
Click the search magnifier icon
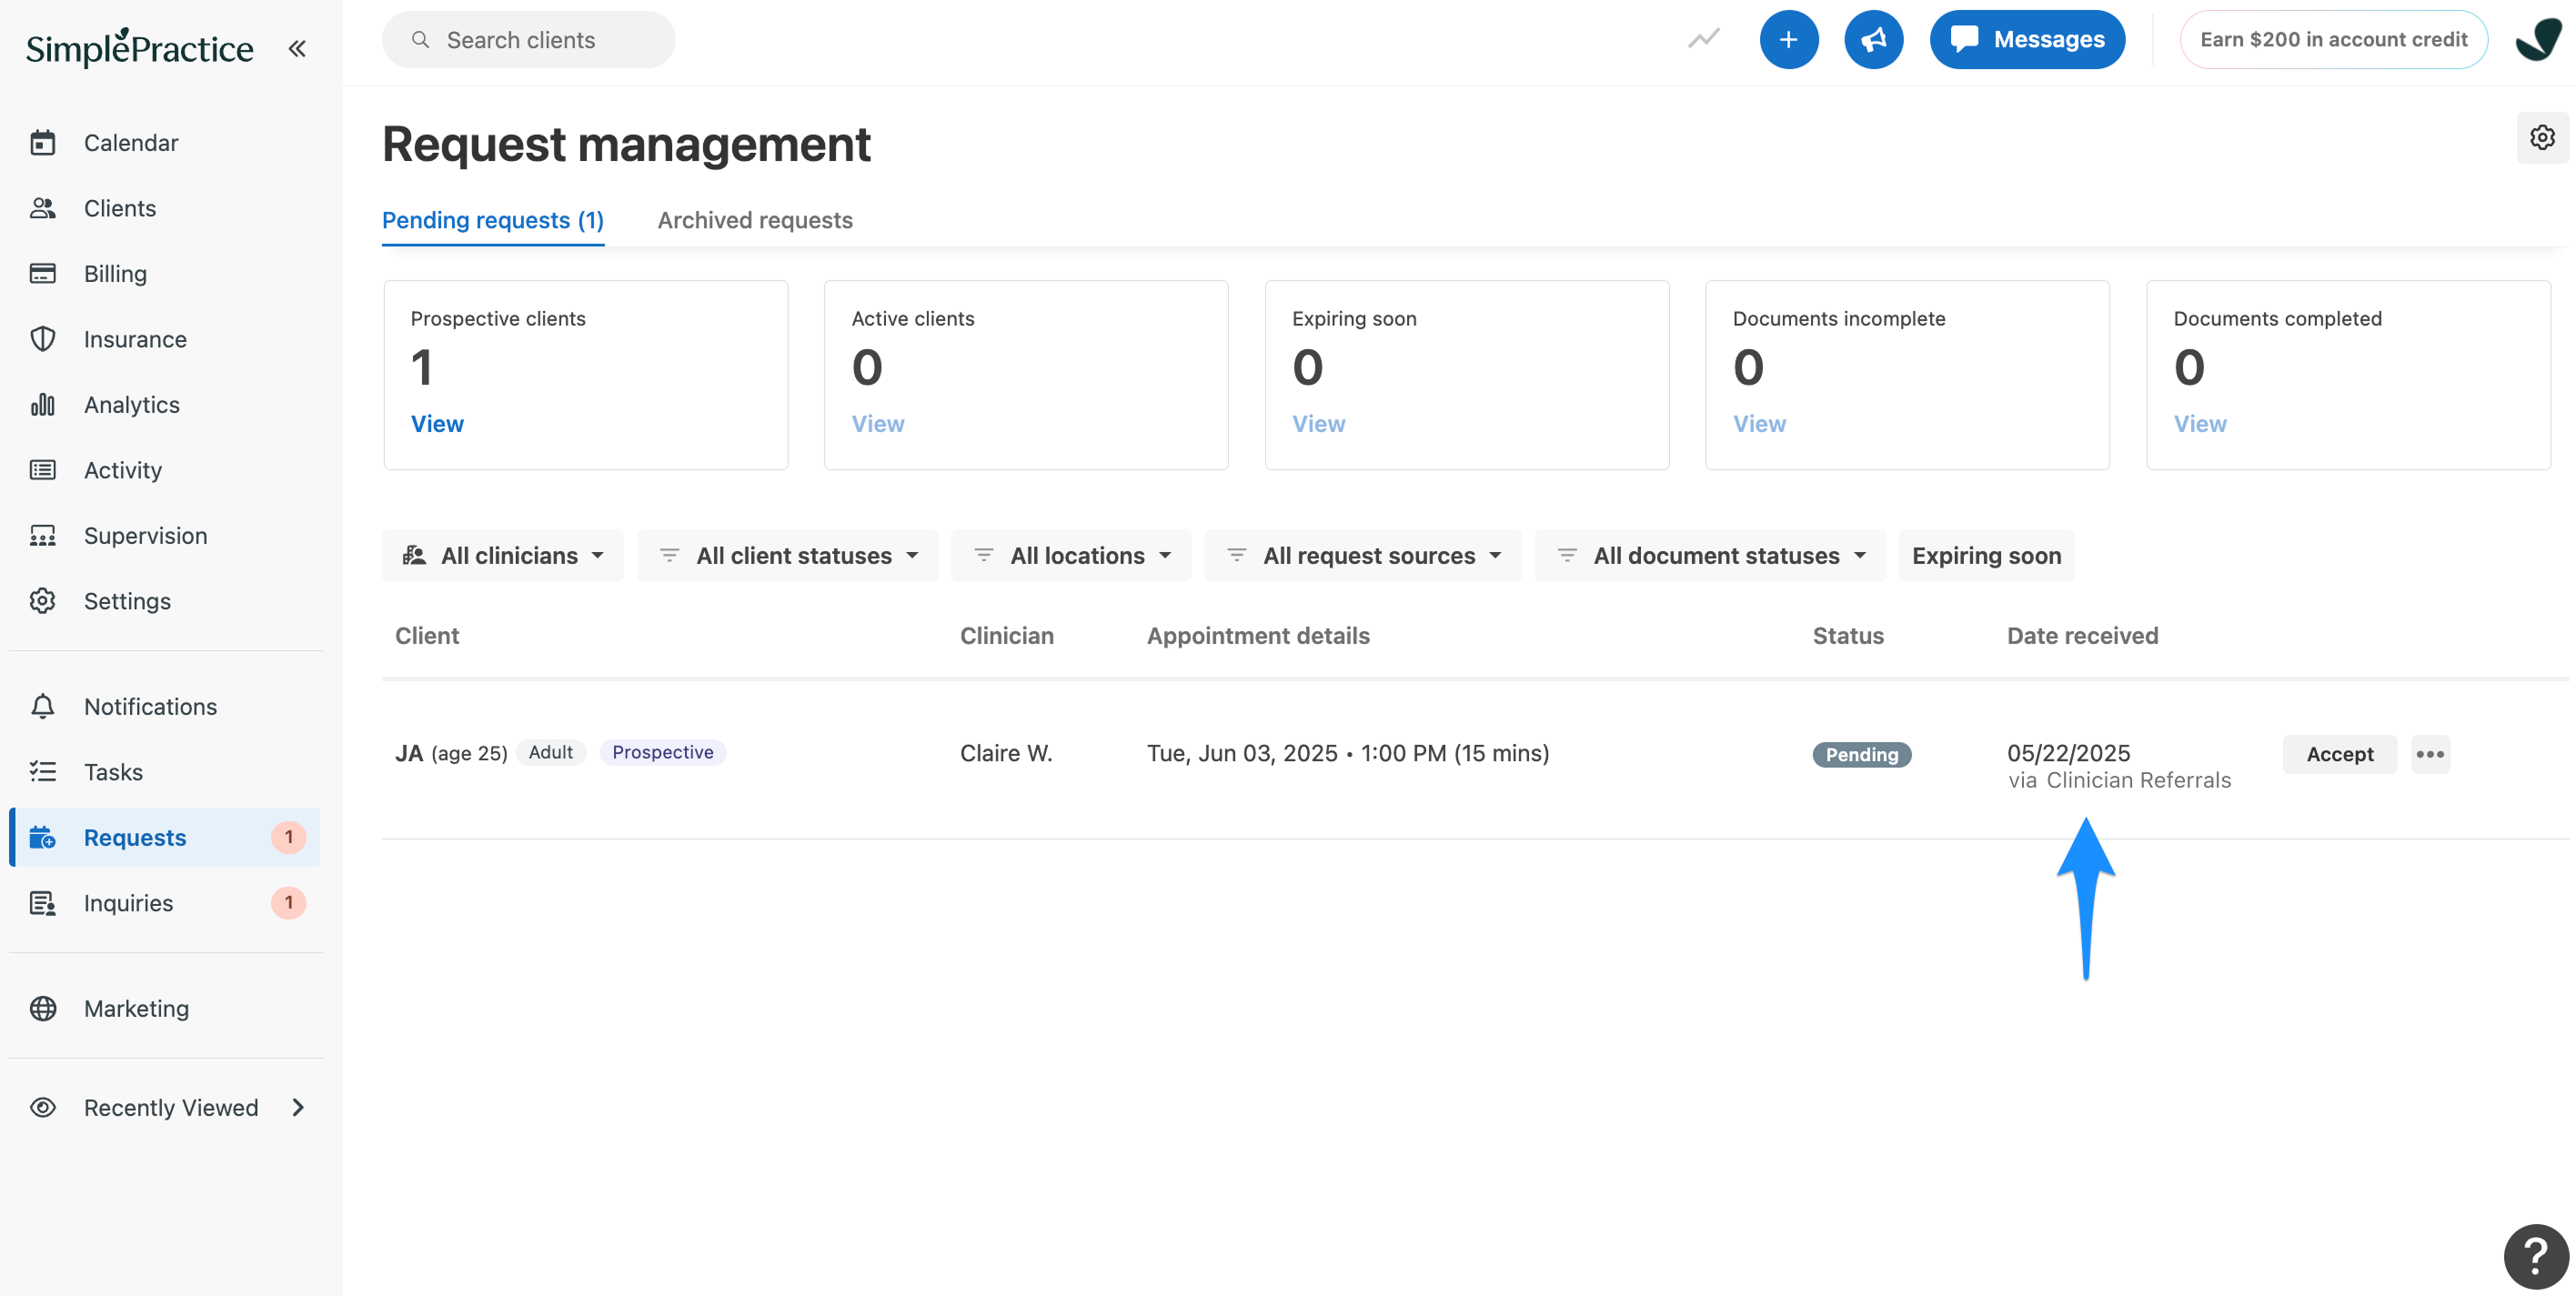tap(421, 40)
